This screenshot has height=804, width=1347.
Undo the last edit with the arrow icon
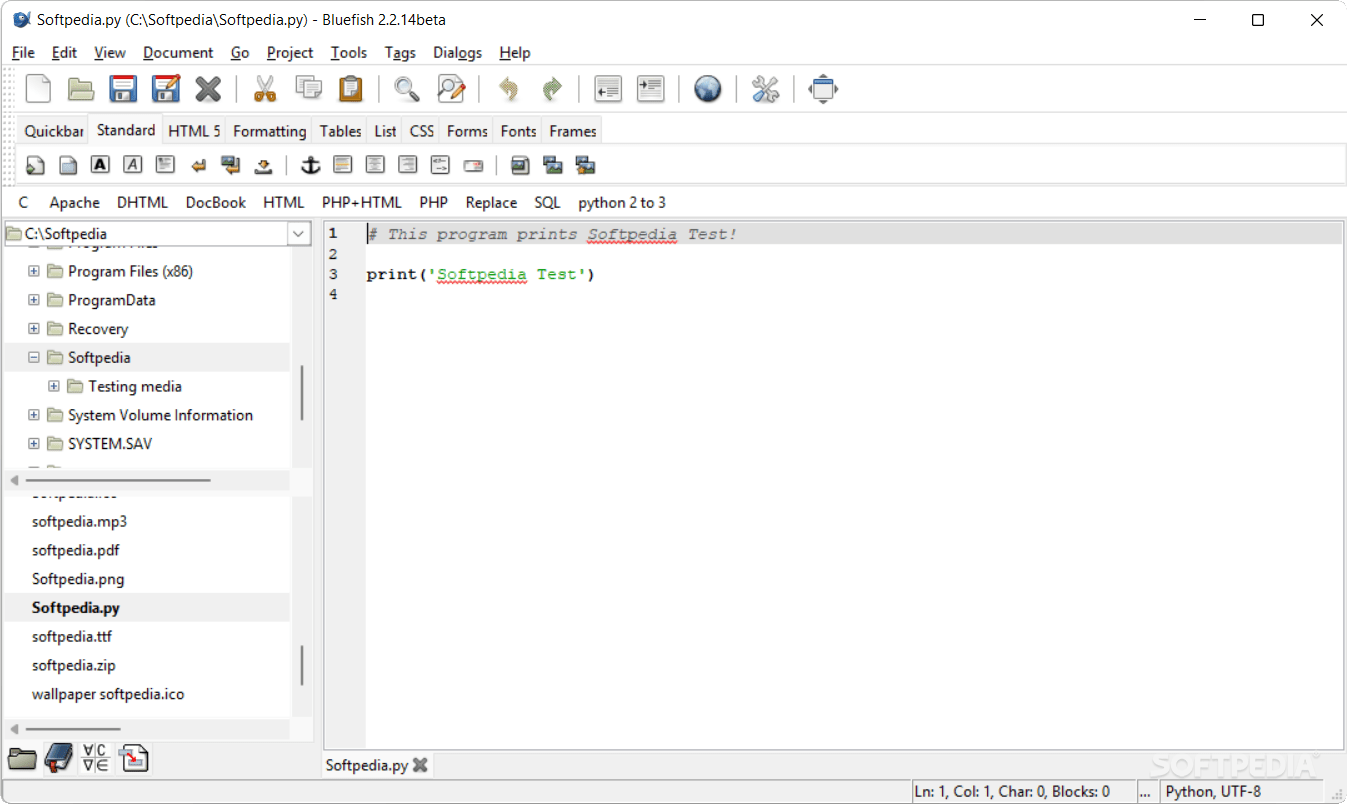tap(508, 89)
